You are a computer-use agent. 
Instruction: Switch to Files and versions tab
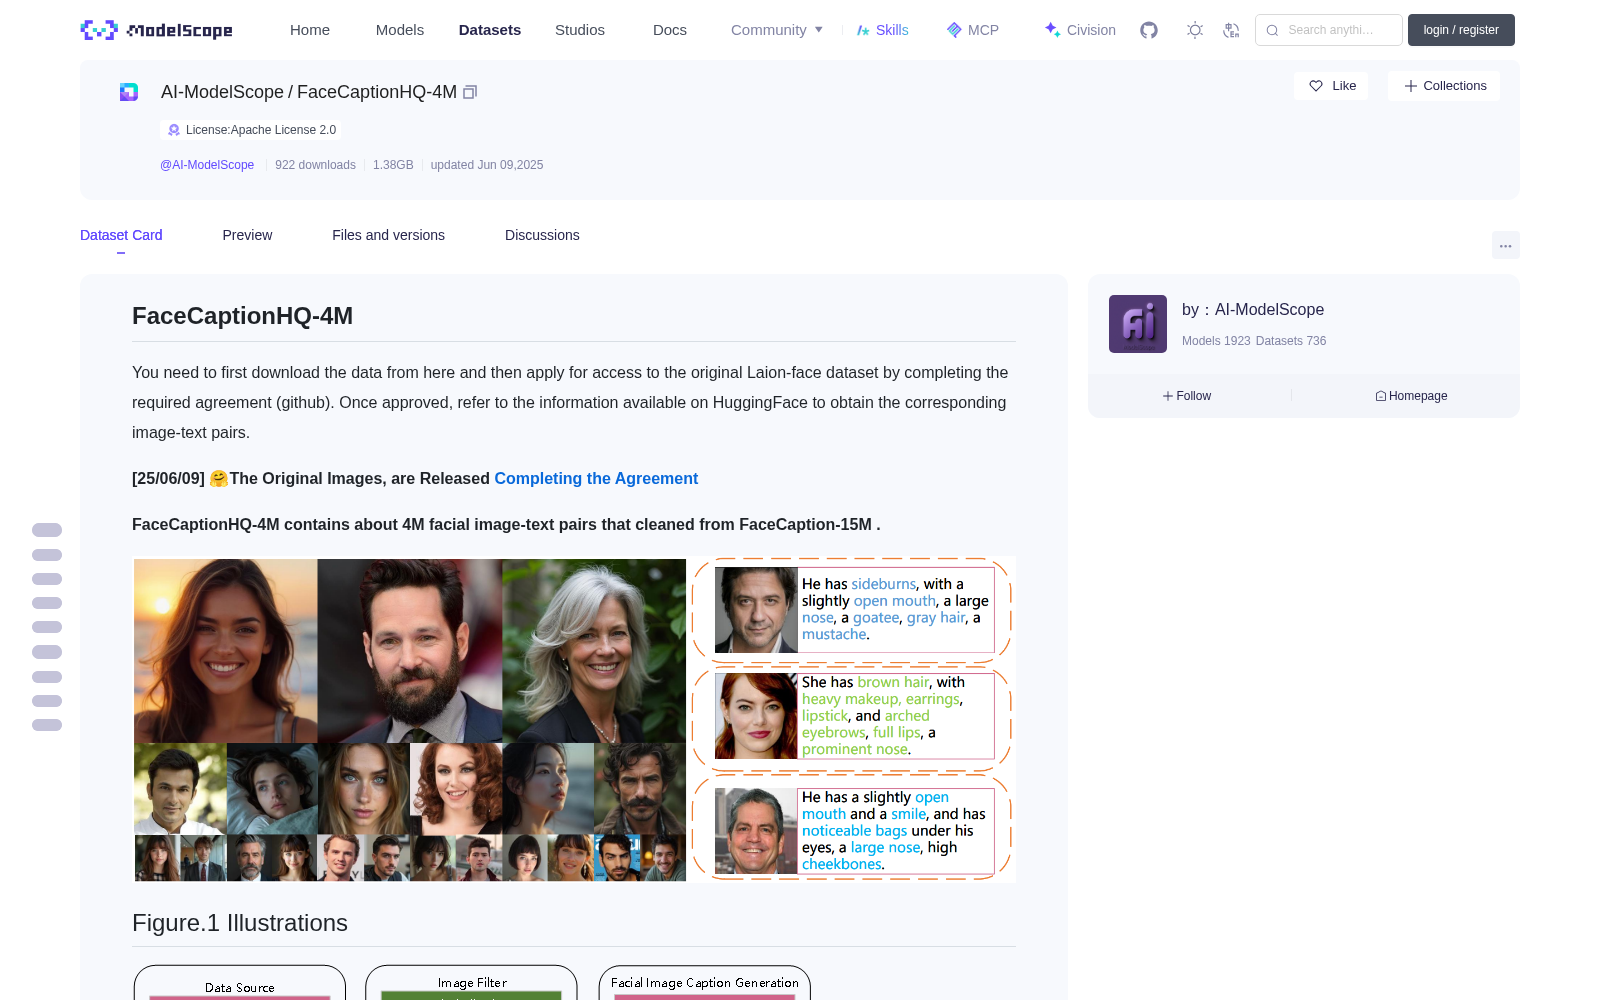click(x=388, y=235)
